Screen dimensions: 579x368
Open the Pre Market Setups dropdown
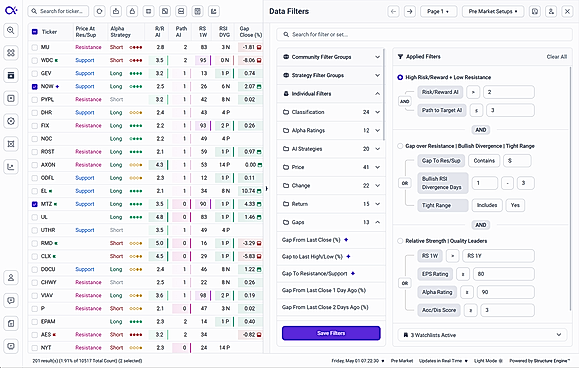[x=493, y=11]
